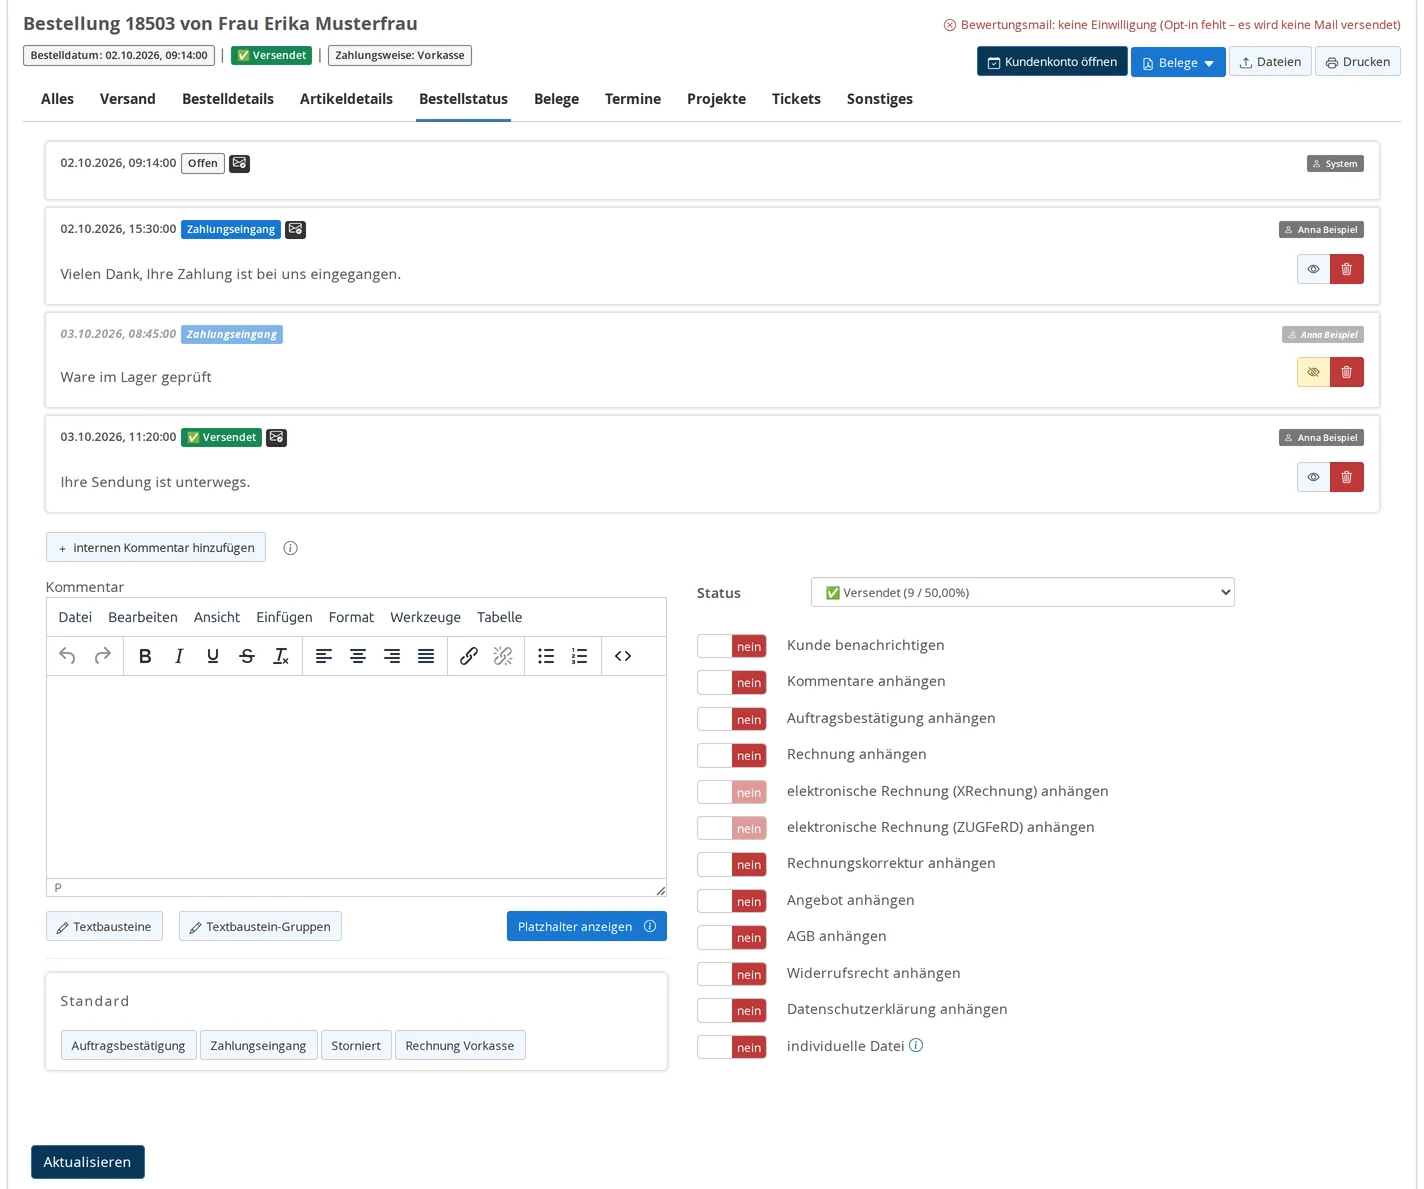Delete the 'Ware im Lager geprüft' comment
The image size is (1424, 1189).
1346,372
